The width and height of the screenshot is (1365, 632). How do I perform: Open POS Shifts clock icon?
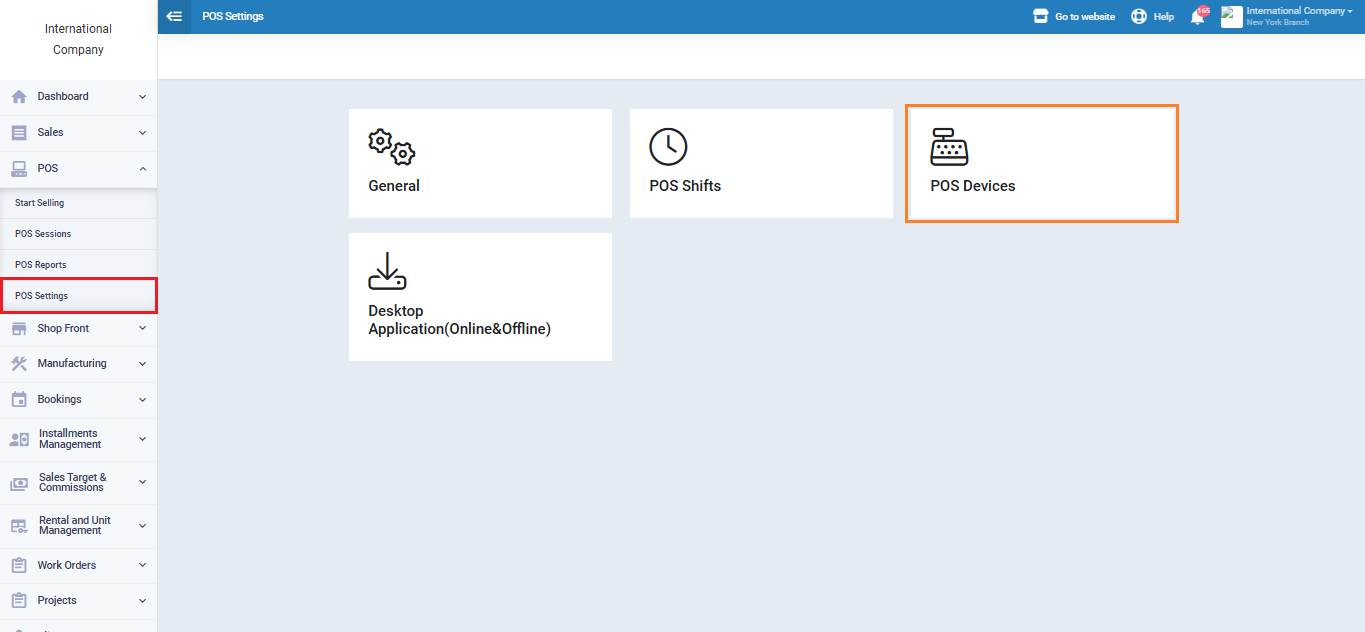pos(668,147)
